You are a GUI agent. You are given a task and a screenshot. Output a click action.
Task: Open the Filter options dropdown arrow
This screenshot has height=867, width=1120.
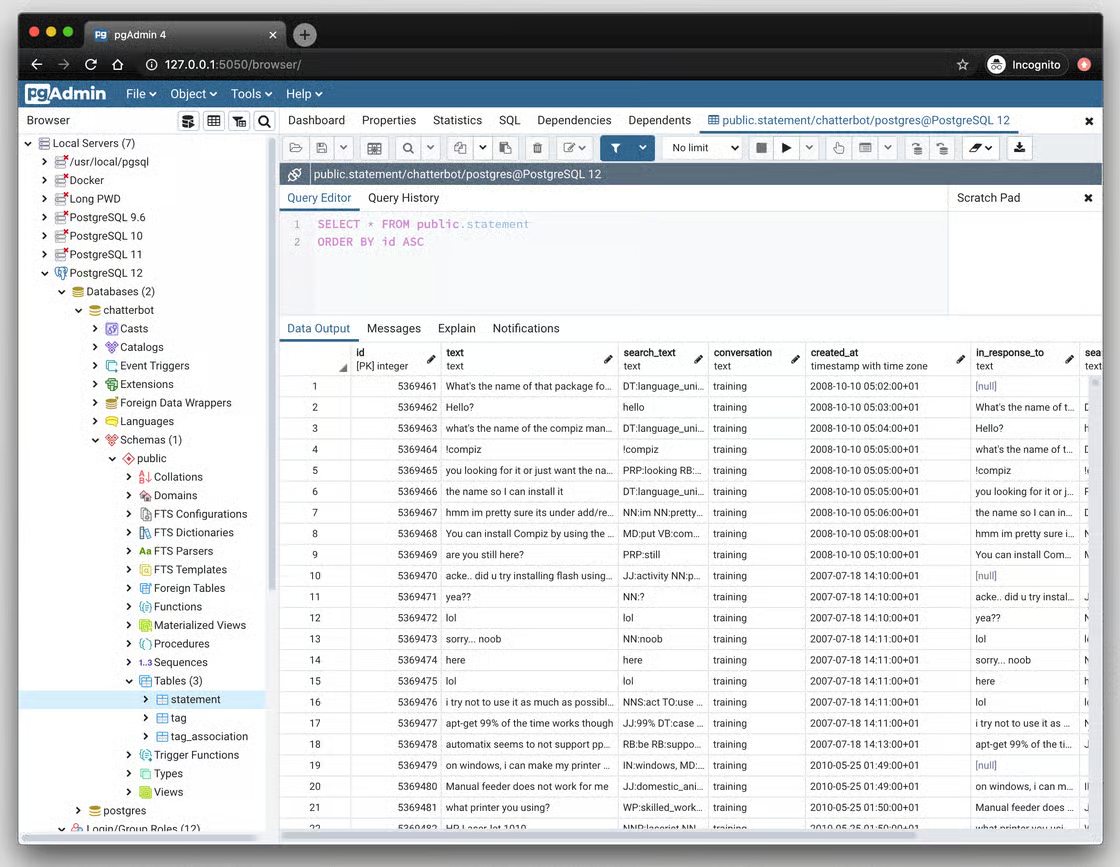click(x=643, y=148)
